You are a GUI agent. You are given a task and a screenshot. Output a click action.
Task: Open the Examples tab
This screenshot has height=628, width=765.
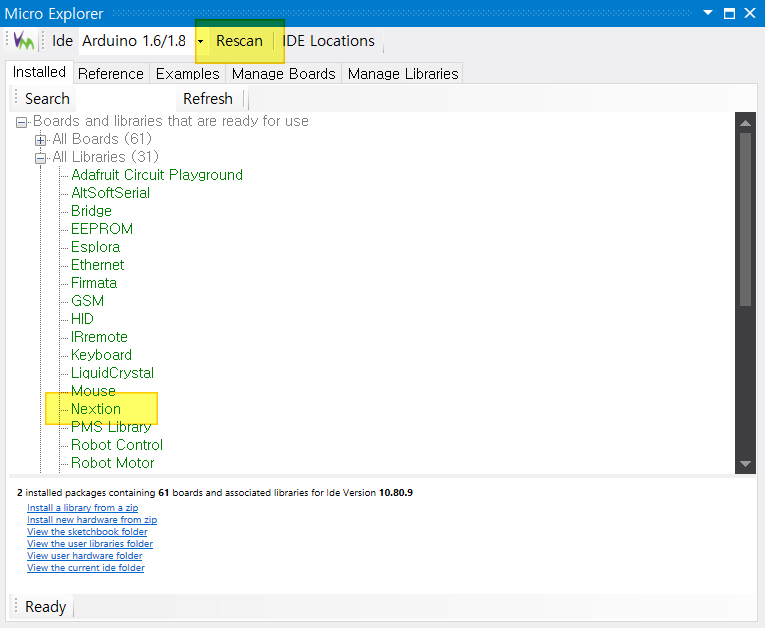pos(187,74)
